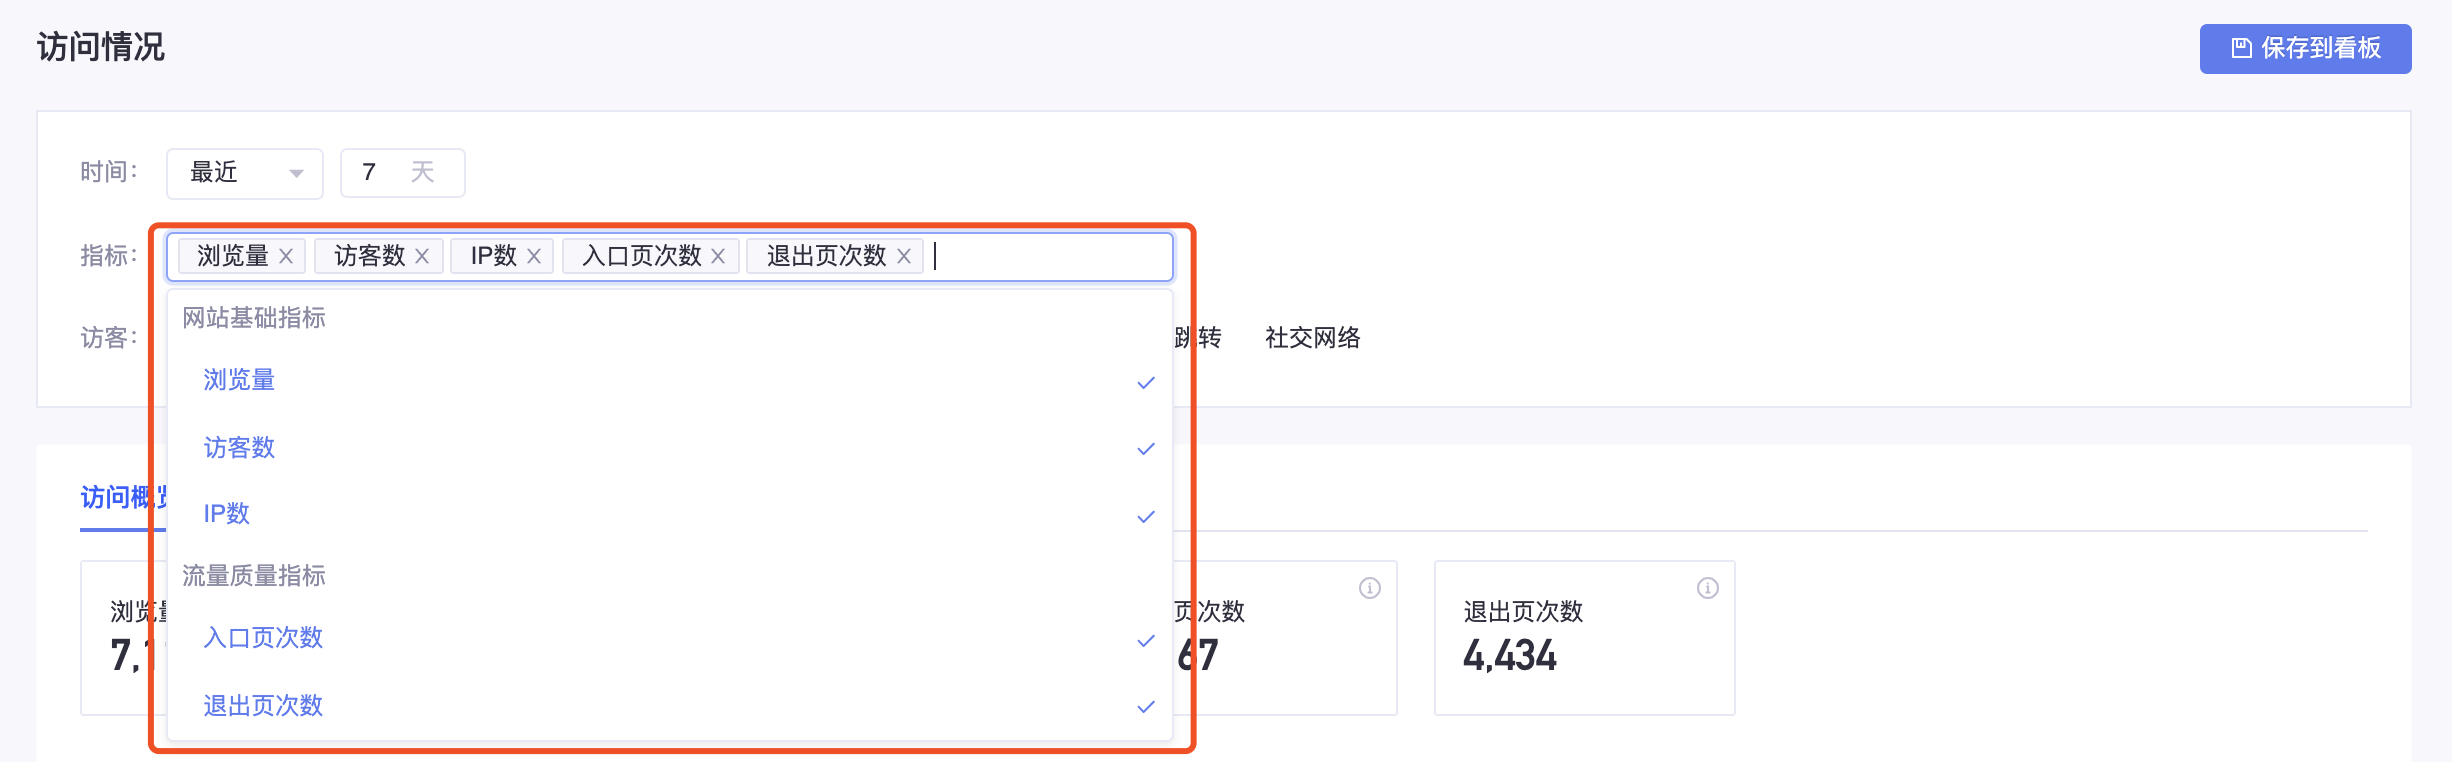Select the 社交网络 visitor filter
This screenshot has width=2452, height=762.
click(1312, 338)
